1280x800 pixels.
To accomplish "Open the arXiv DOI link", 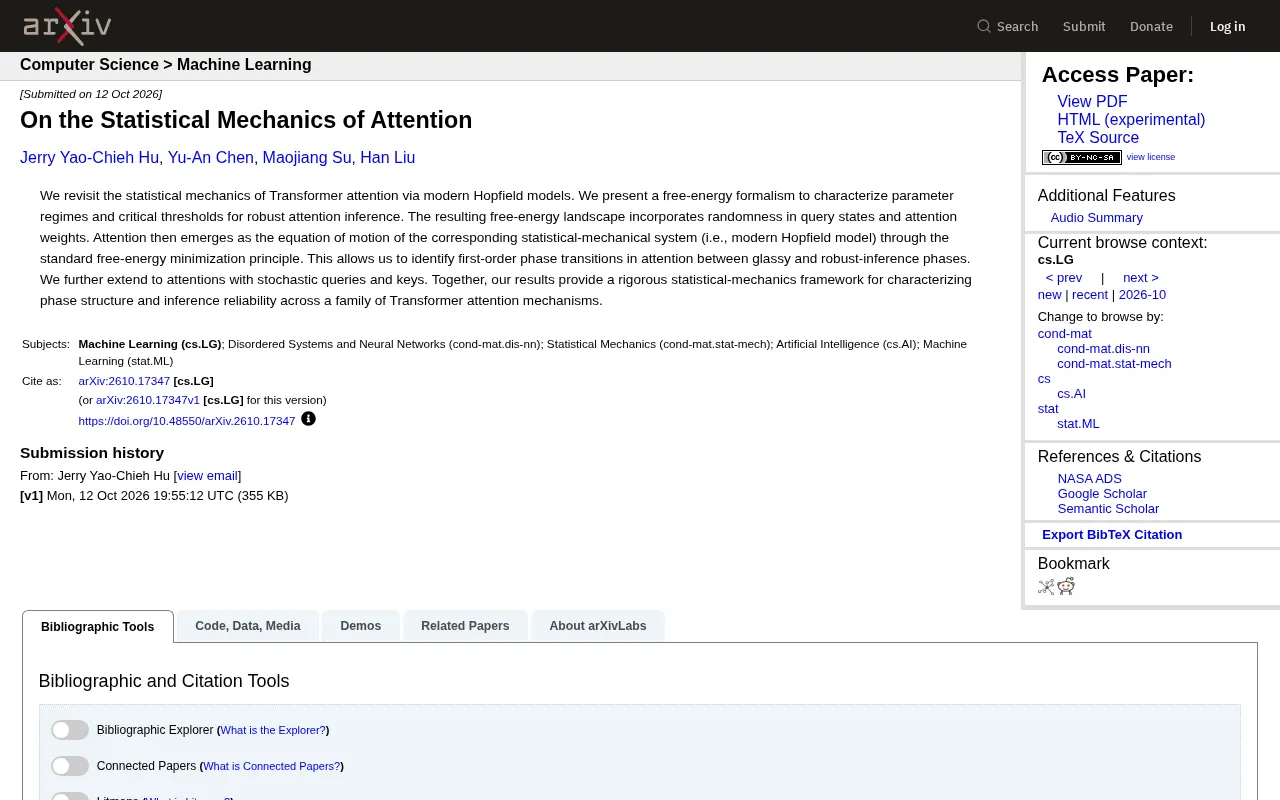I will tap(187, 421).
